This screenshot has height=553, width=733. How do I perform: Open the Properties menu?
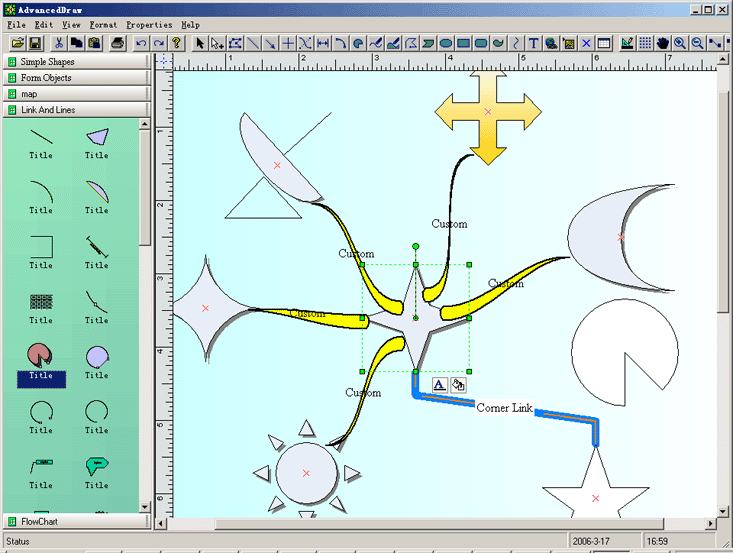[149, 25]
